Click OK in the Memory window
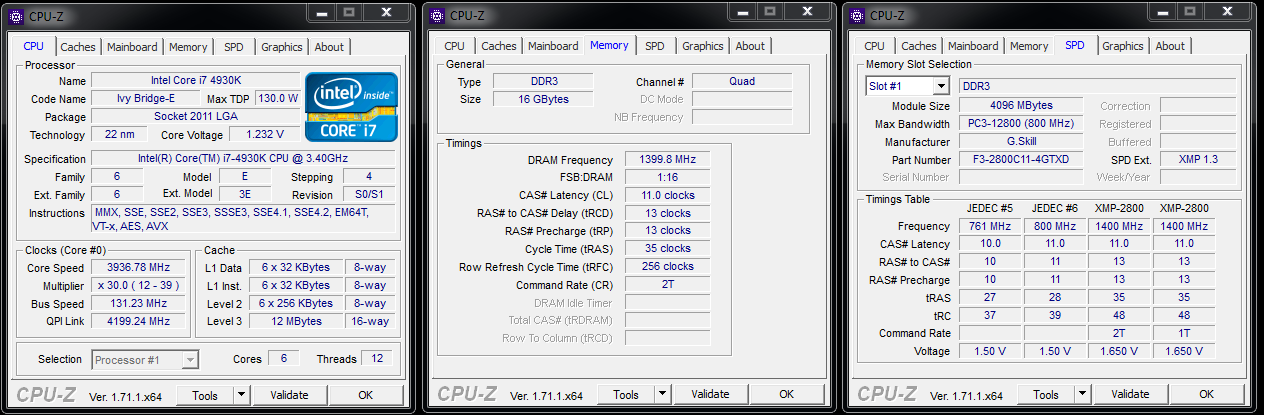1264x415 pixels. coord(786,394)
